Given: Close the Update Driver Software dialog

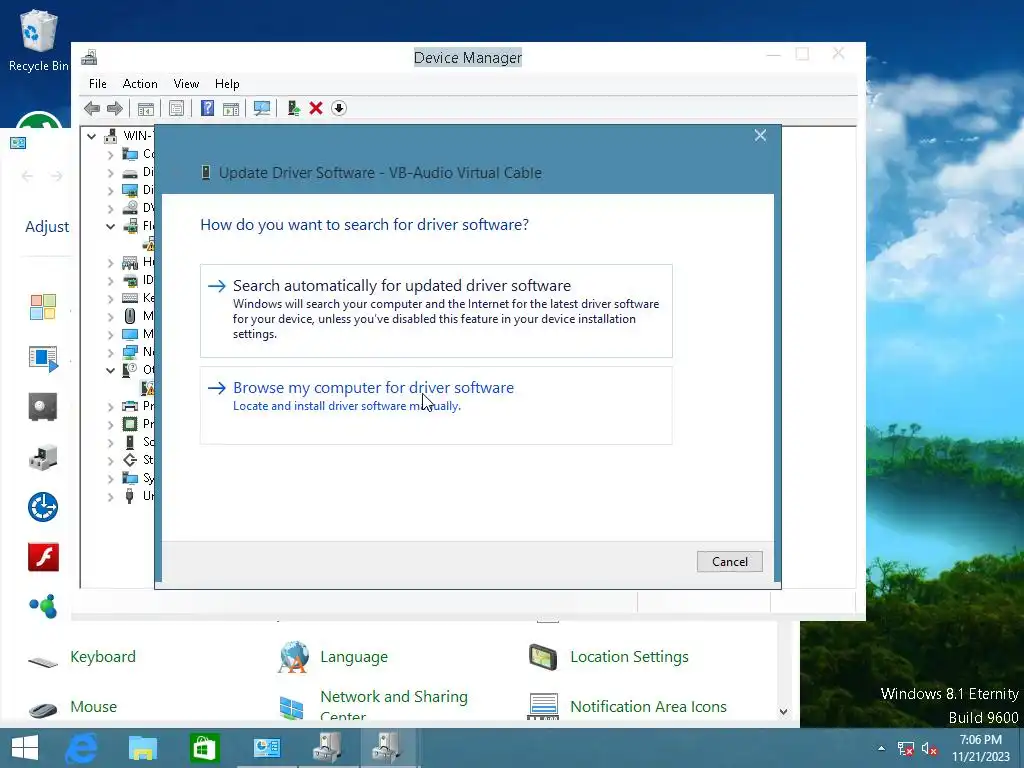Looking at the screenshot, I should click(760, 135).
